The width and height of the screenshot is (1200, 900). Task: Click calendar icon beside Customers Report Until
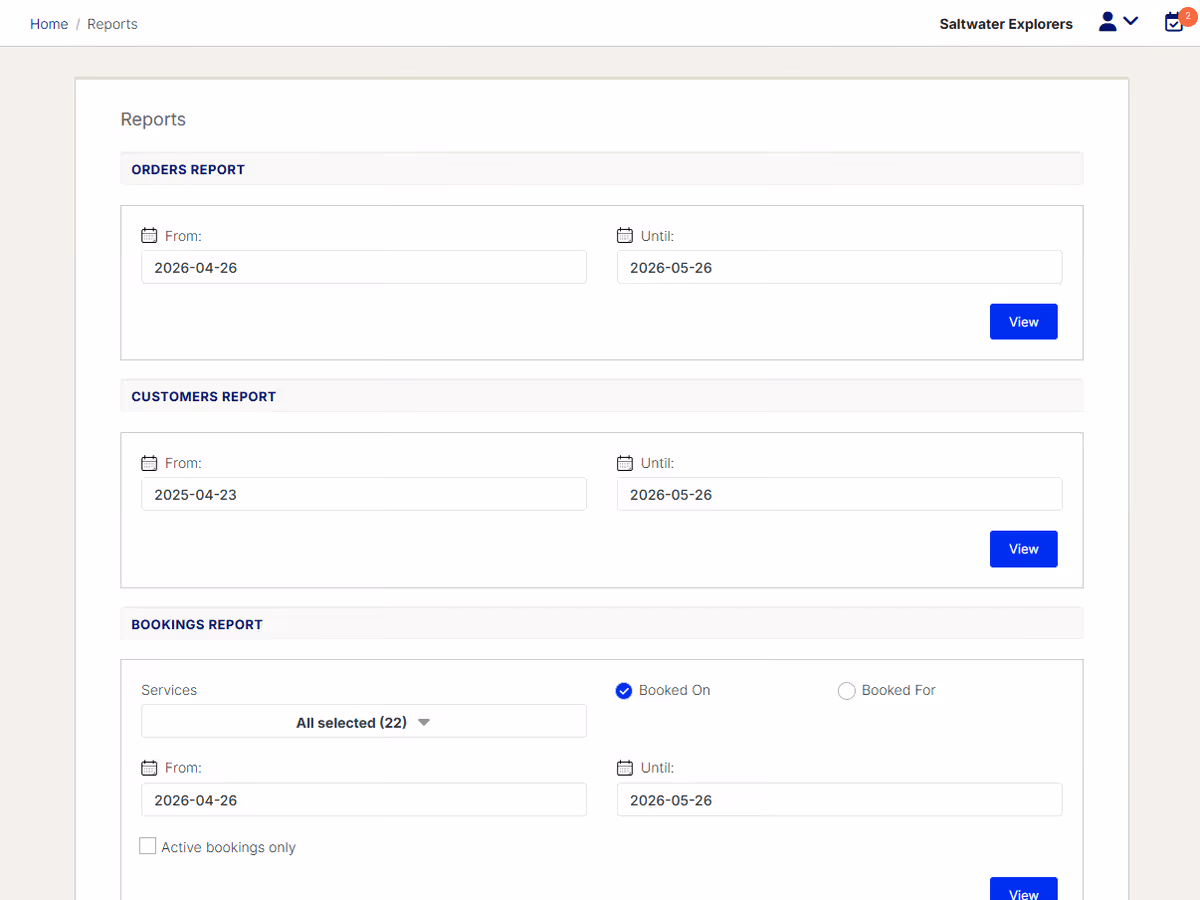click(x=625, y=463)
